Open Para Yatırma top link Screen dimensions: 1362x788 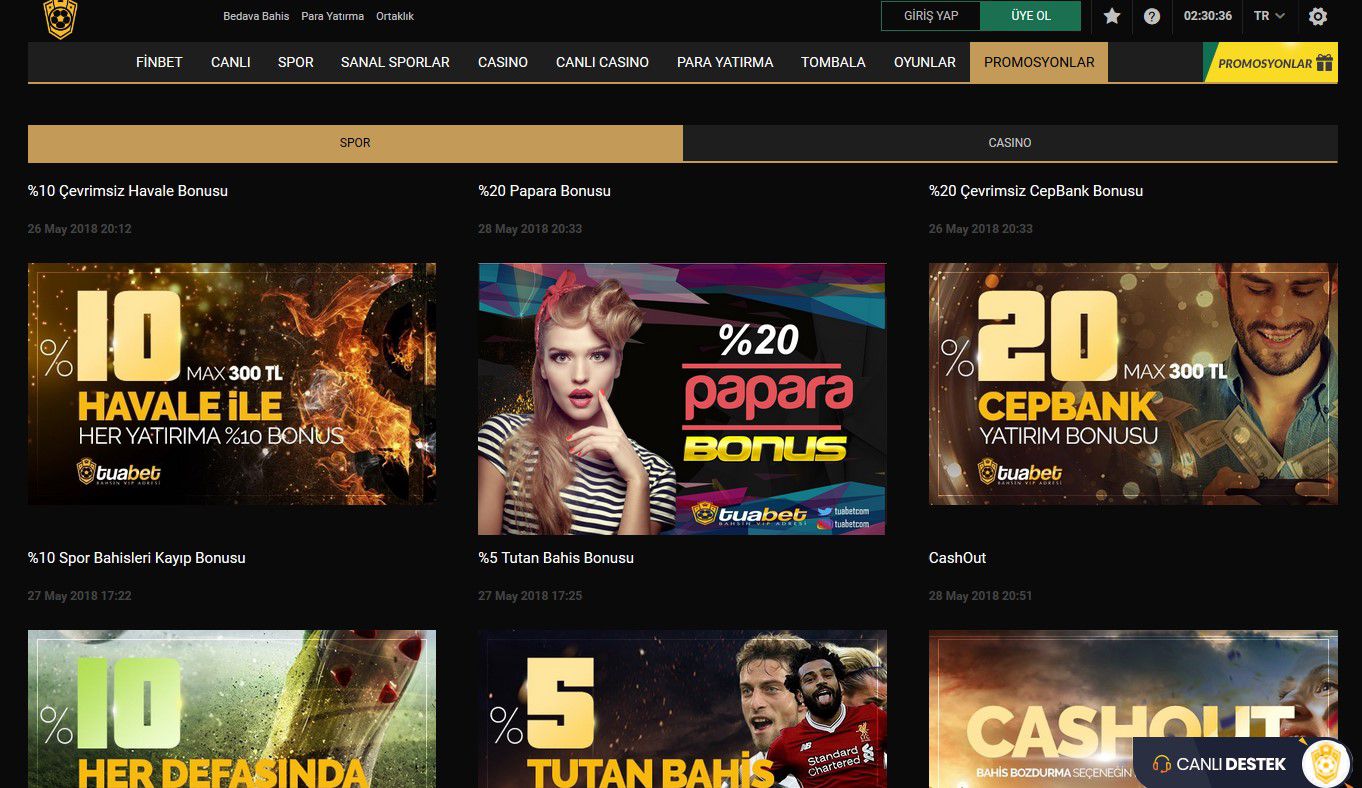click(333, 16)
